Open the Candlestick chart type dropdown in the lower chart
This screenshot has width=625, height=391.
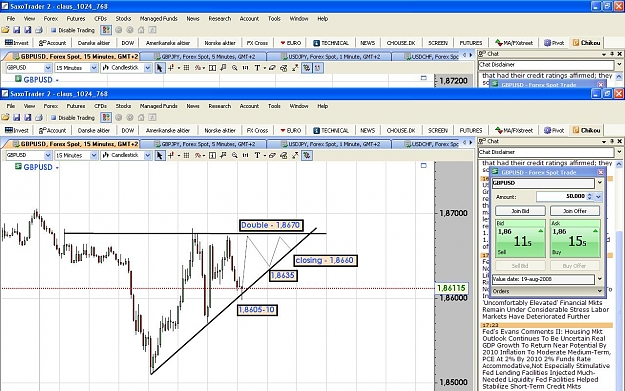(147, 155)
